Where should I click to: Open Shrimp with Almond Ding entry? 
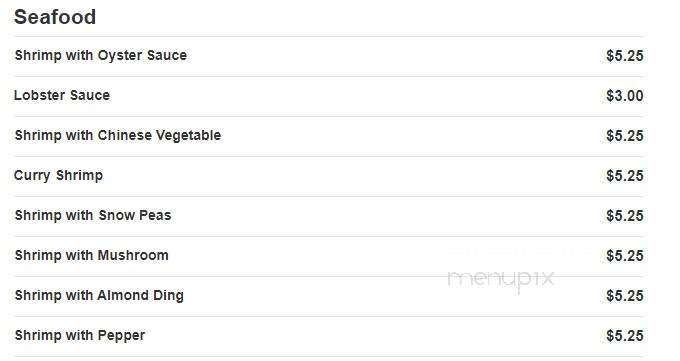point(99,295)
